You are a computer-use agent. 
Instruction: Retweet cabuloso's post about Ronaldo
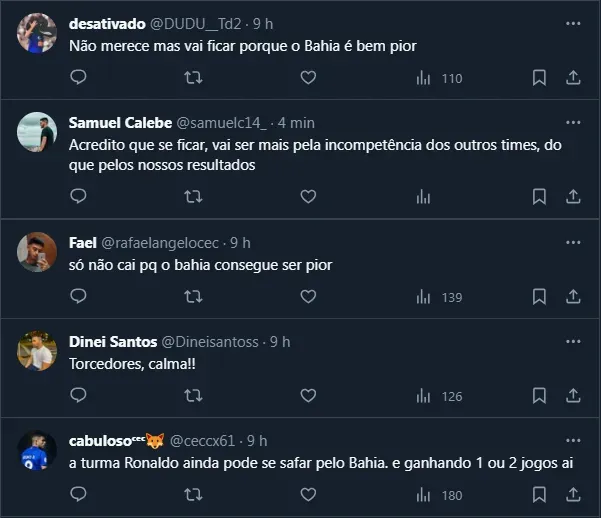pos(193,494)
